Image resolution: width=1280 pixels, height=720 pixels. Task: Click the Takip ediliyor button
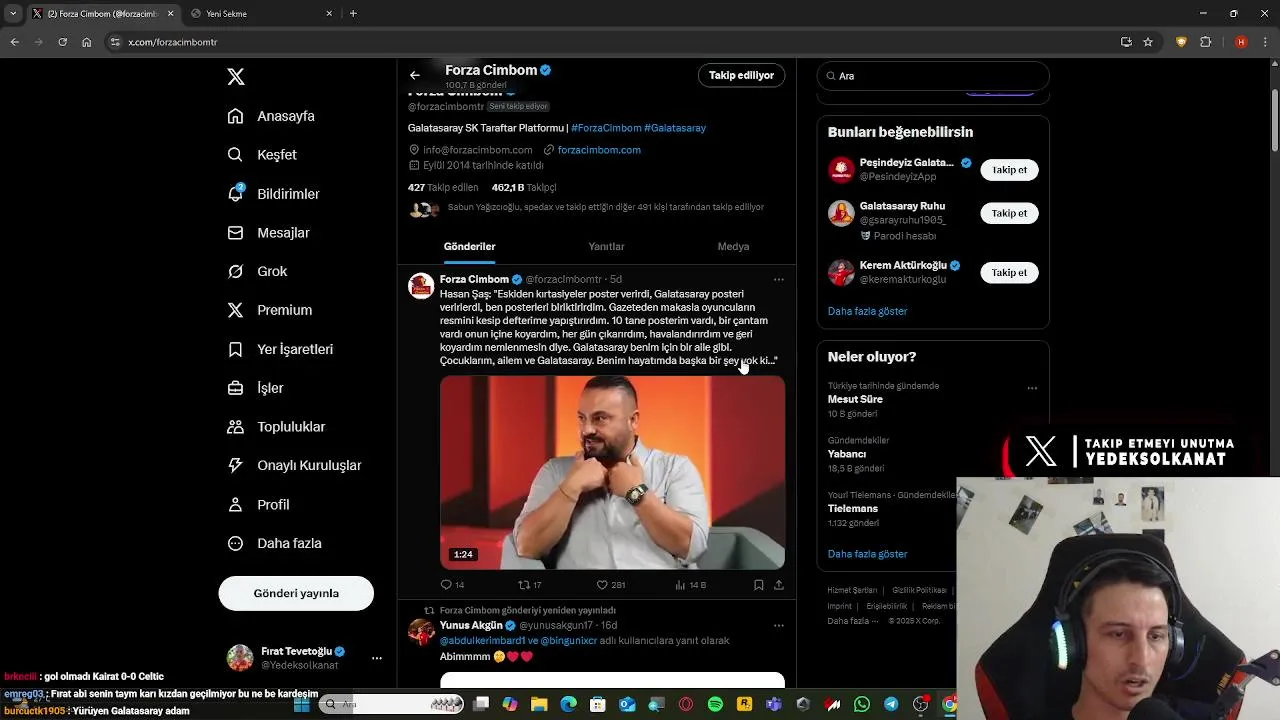[741, 75]
